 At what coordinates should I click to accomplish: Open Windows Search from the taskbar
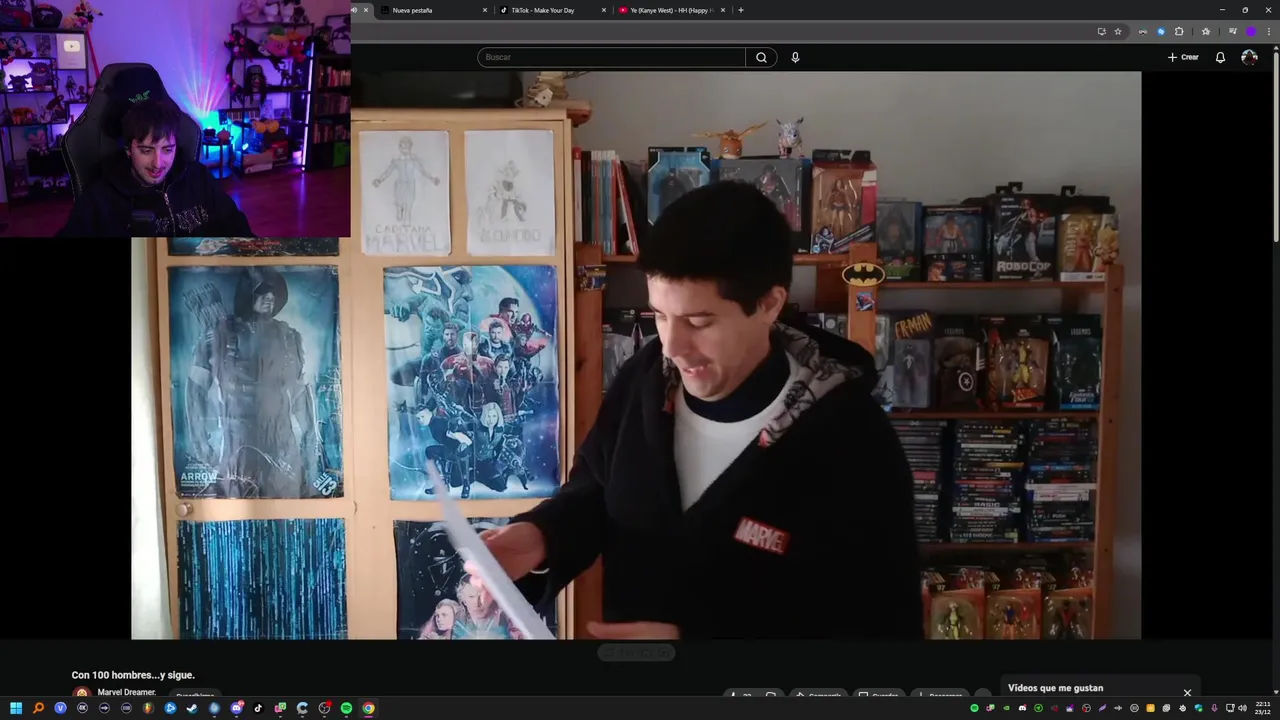[x=38, y=708]
